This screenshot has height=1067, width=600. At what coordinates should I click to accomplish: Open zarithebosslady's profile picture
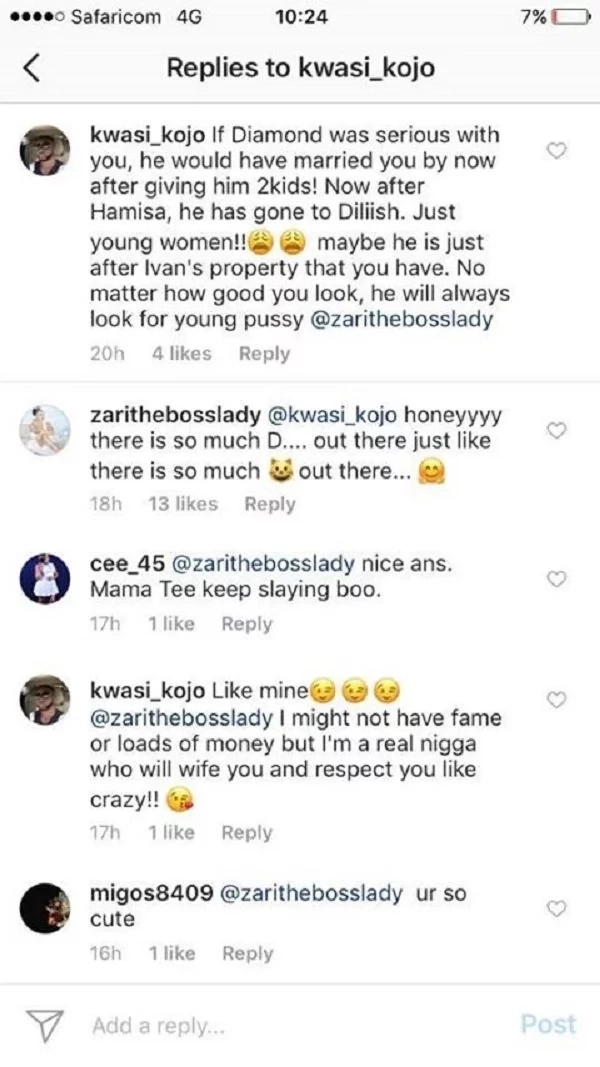tap(45, 432)
